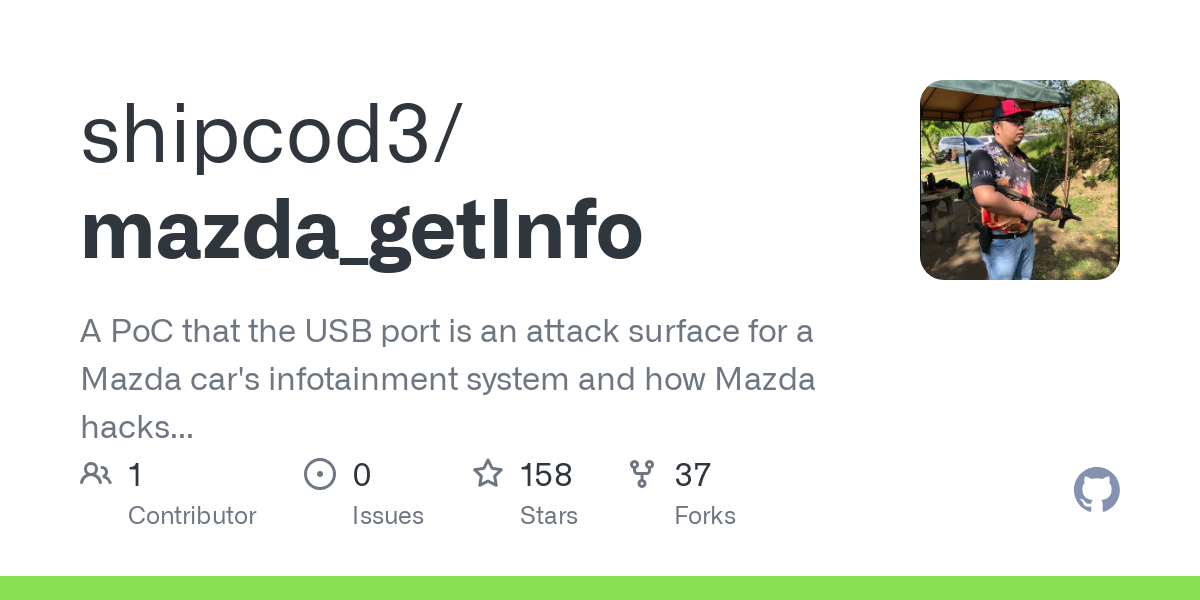
Task: Open the GitHub octocat logo
Action: pyautogui.click(x=1097, y=490)
